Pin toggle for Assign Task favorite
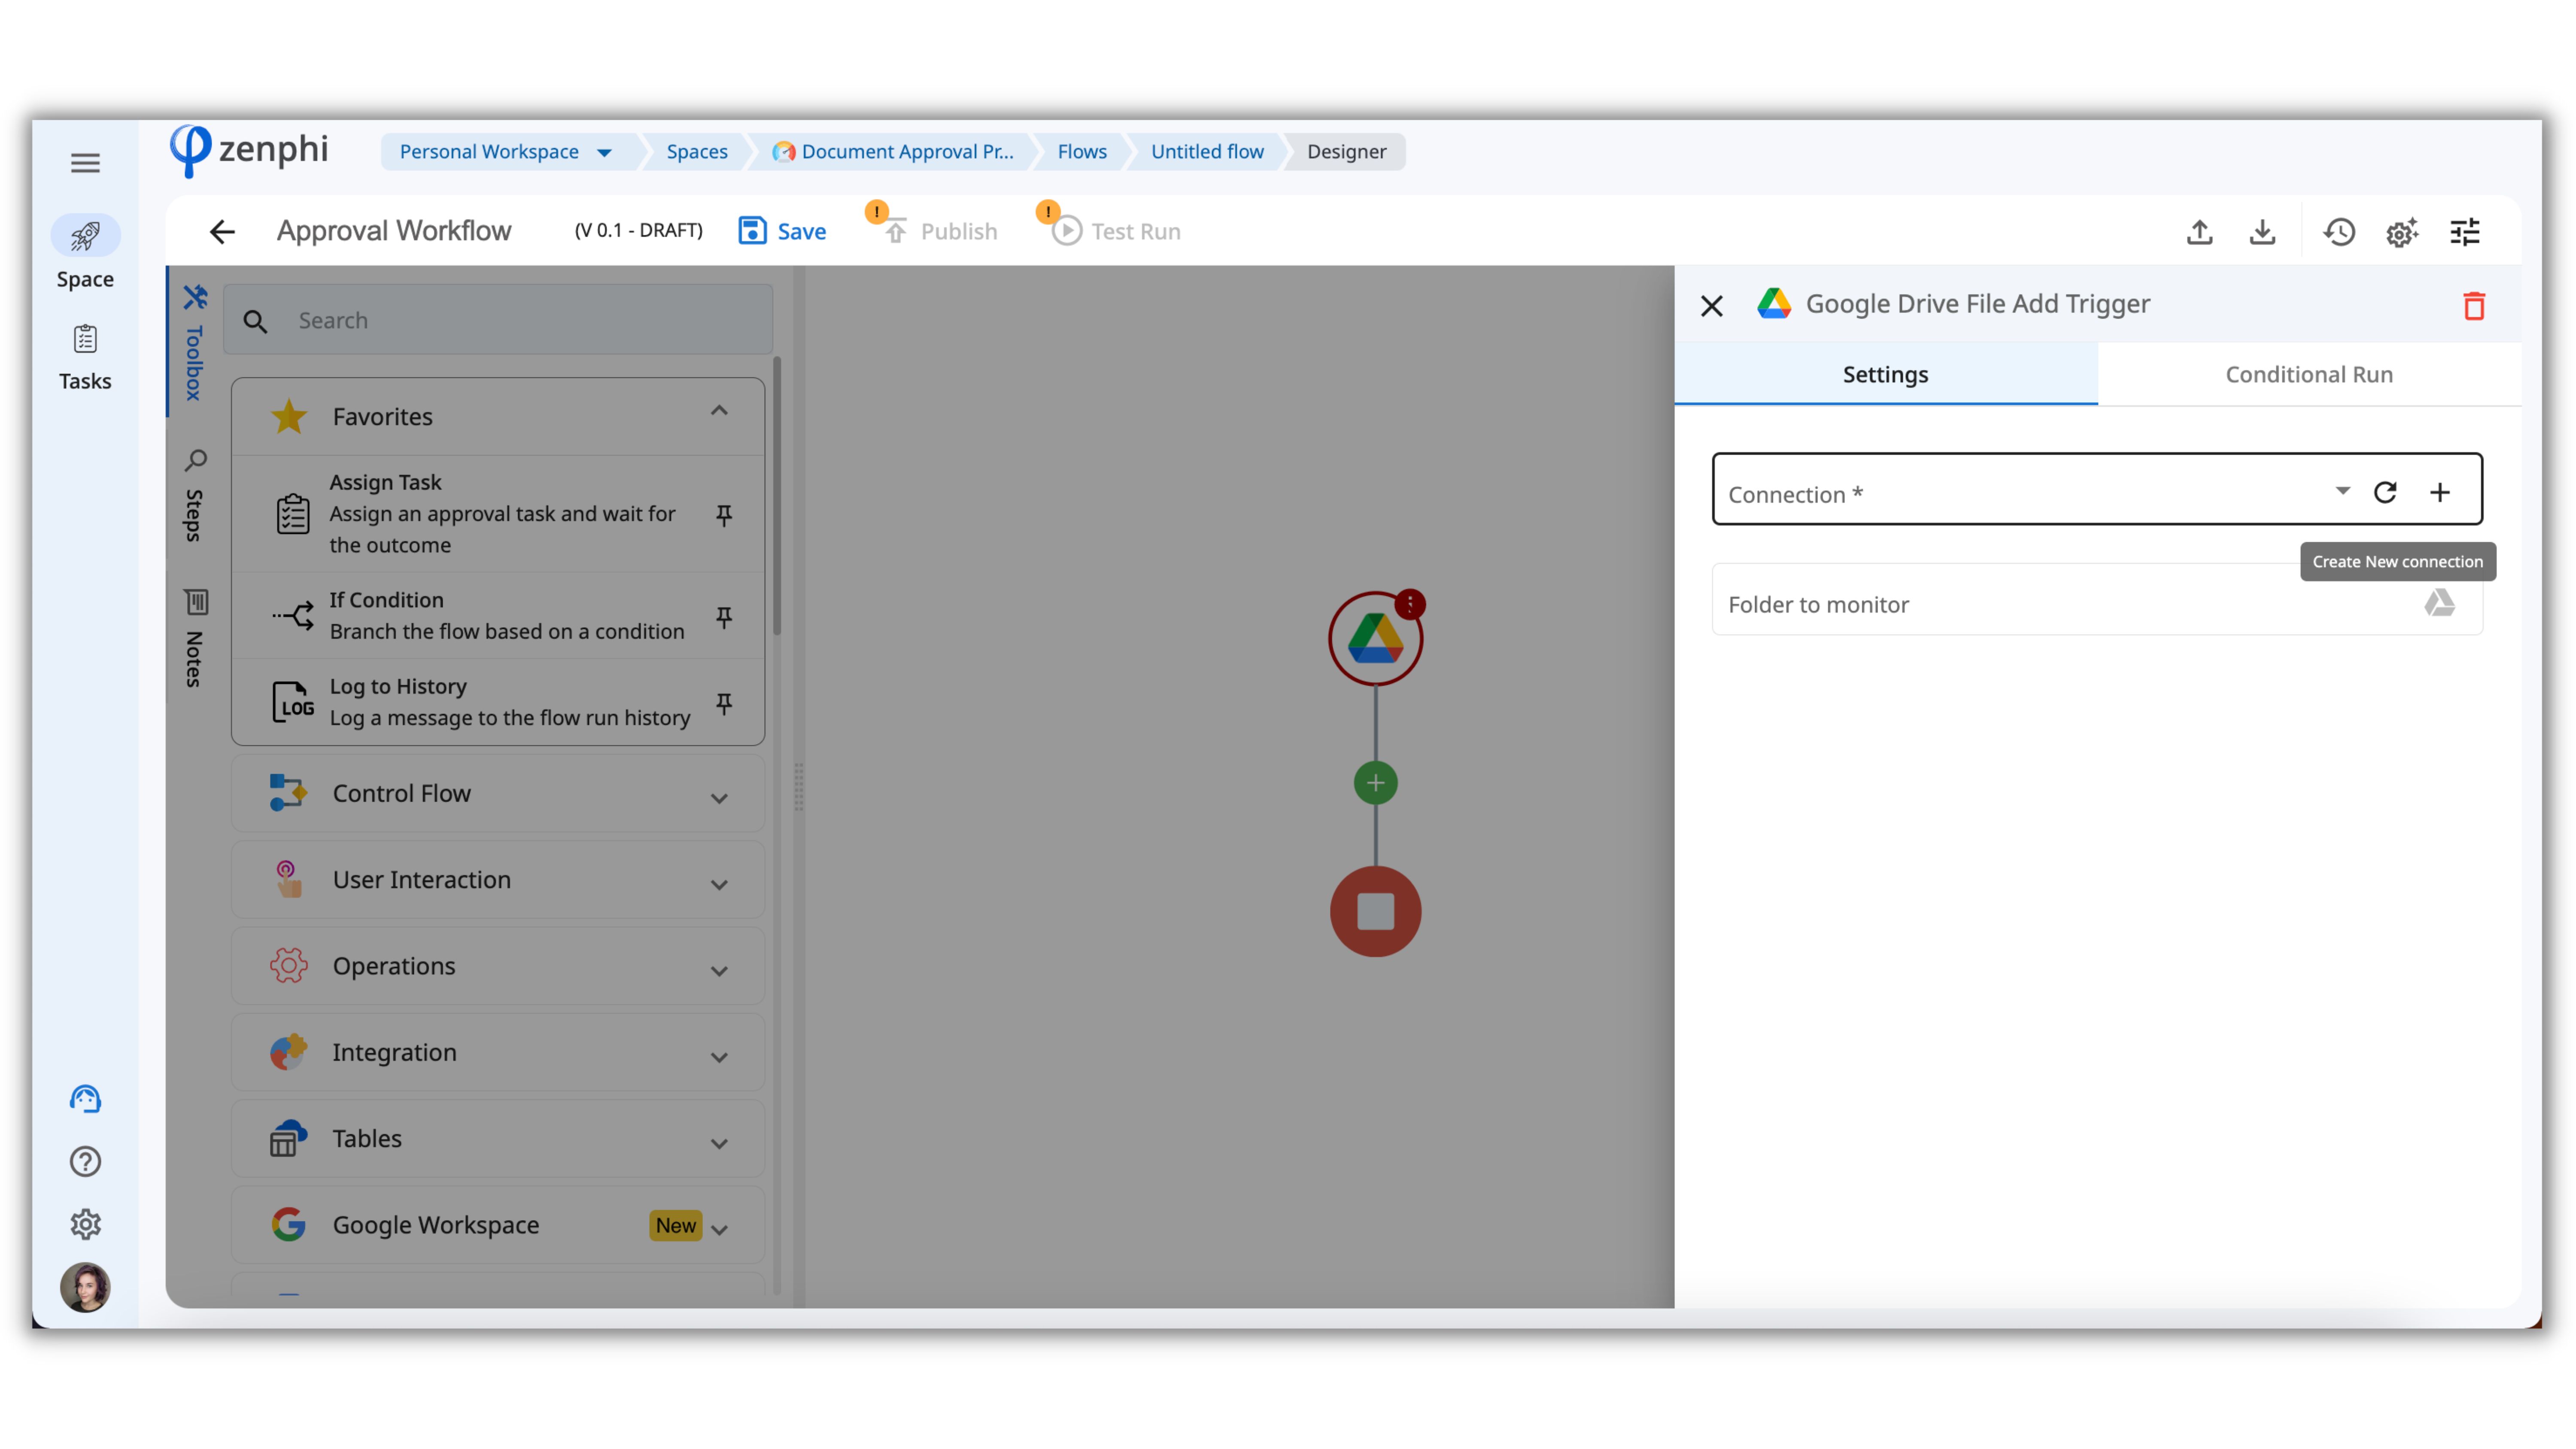This screenshot has width=2576, height=1449. coord(724,515)
